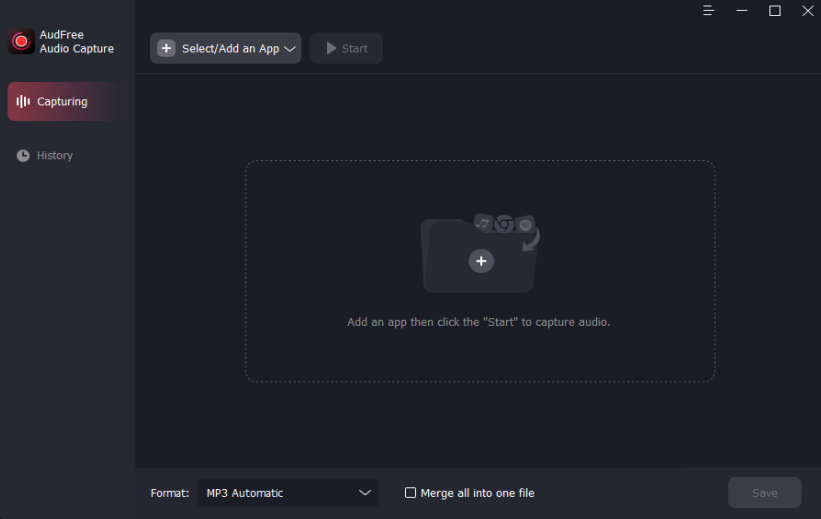This screenshot has width=821, height=519.
Task: Open the Capturing tab in sidebar
Action: click(68, 102)
